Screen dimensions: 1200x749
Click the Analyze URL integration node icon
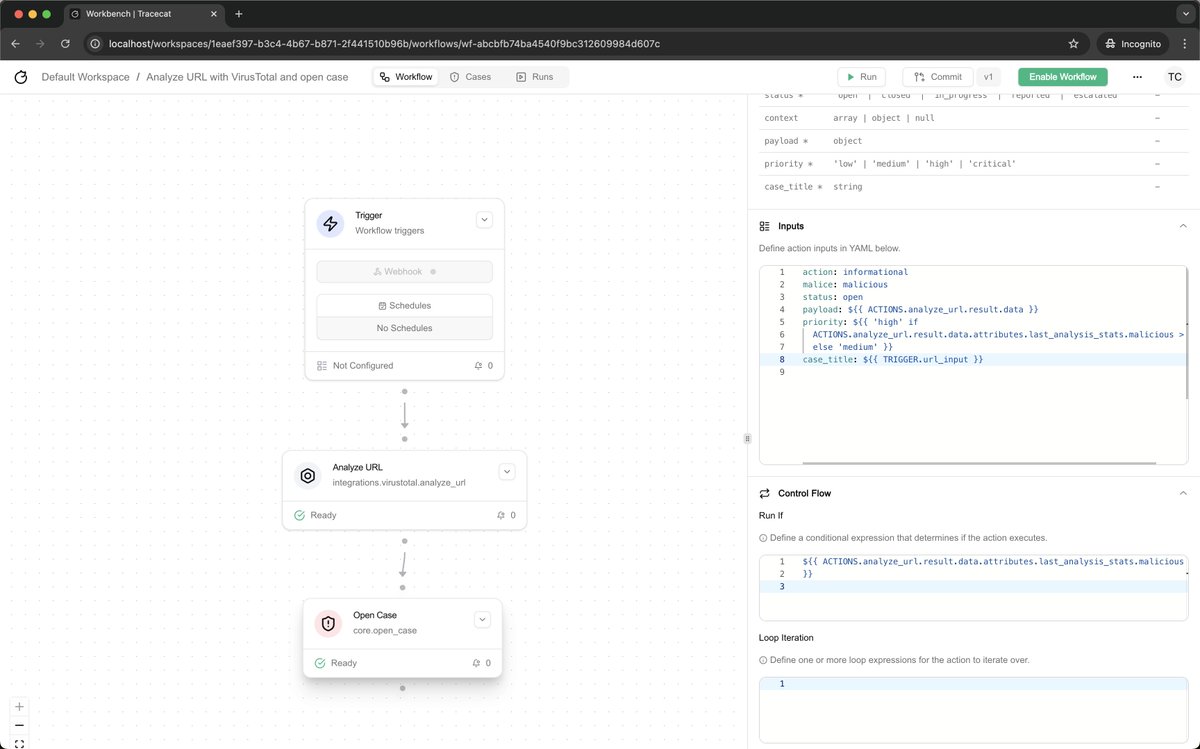pos(308,475)
